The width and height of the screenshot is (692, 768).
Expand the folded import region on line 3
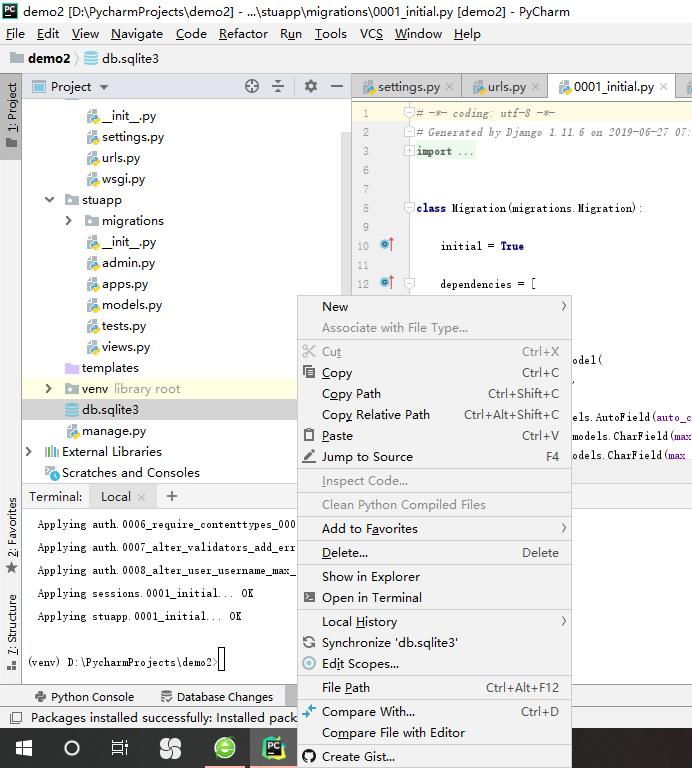[409, 151]
